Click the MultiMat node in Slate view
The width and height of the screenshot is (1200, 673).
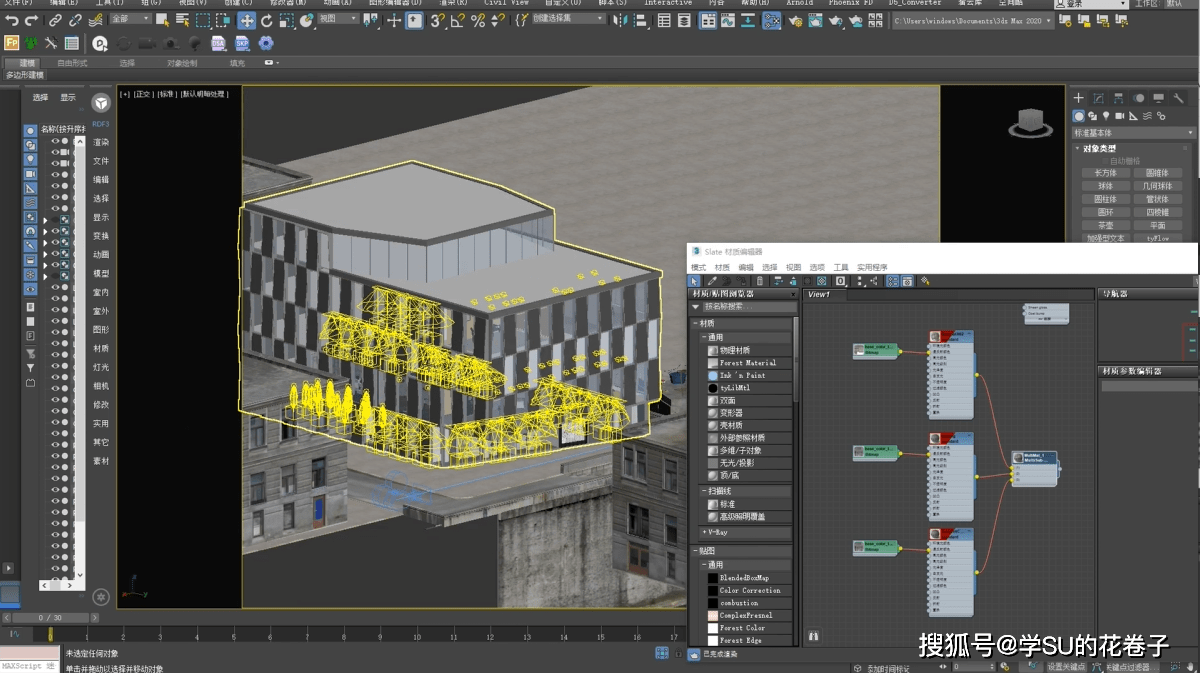point(1034,467)
